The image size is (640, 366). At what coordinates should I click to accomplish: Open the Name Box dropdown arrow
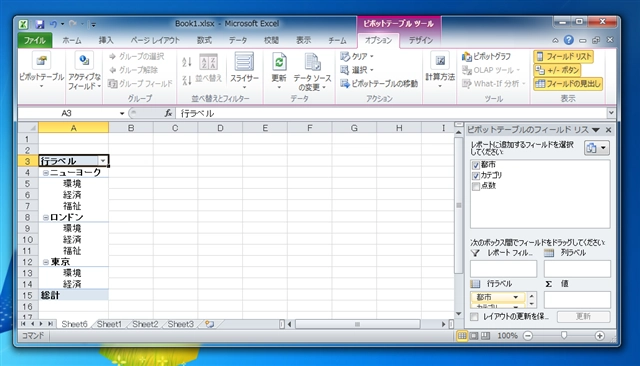pyautogui.click(x=122, y=113)
